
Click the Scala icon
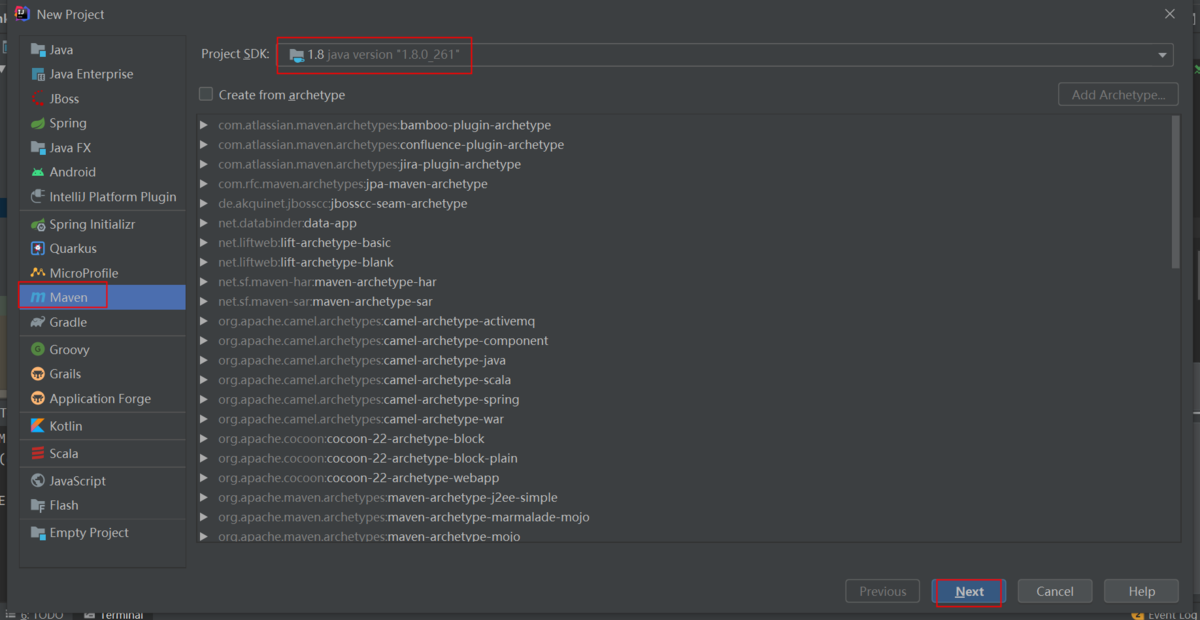pyautogui.click(x=38, y=453)
